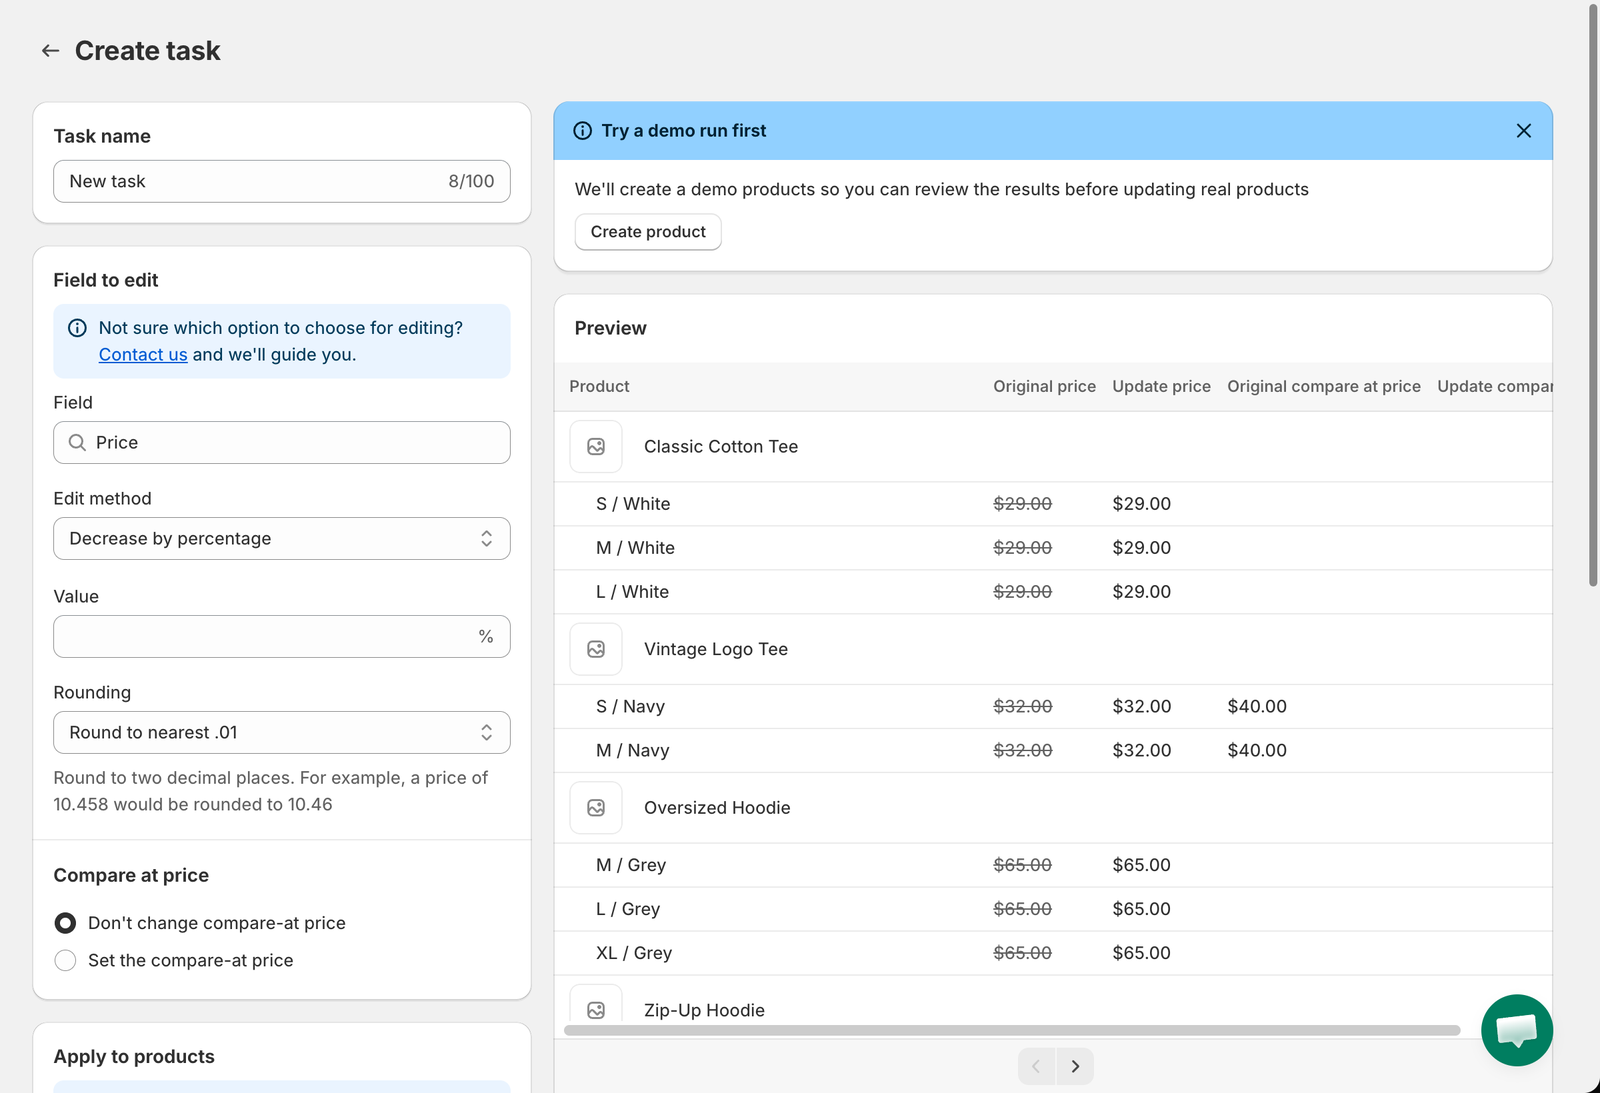Open the Contact us link
The image size is (1600, 1093).
143,355
